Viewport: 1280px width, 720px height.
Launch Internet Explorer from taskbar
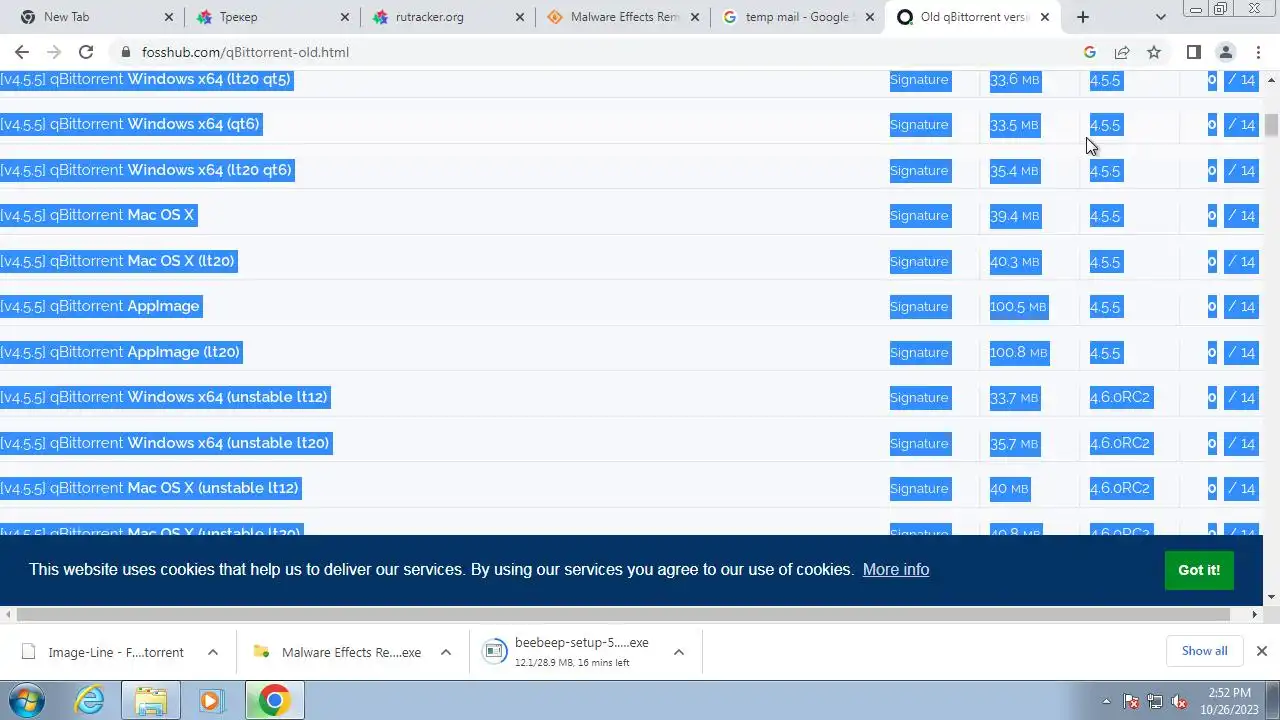click(90, 701)
